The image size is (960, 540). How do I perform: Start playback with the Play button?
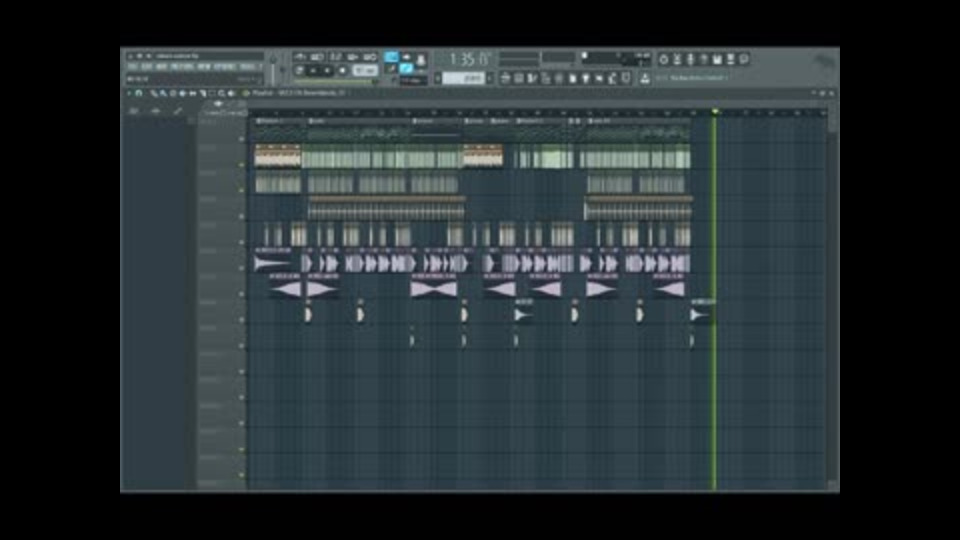click(313, 70)
